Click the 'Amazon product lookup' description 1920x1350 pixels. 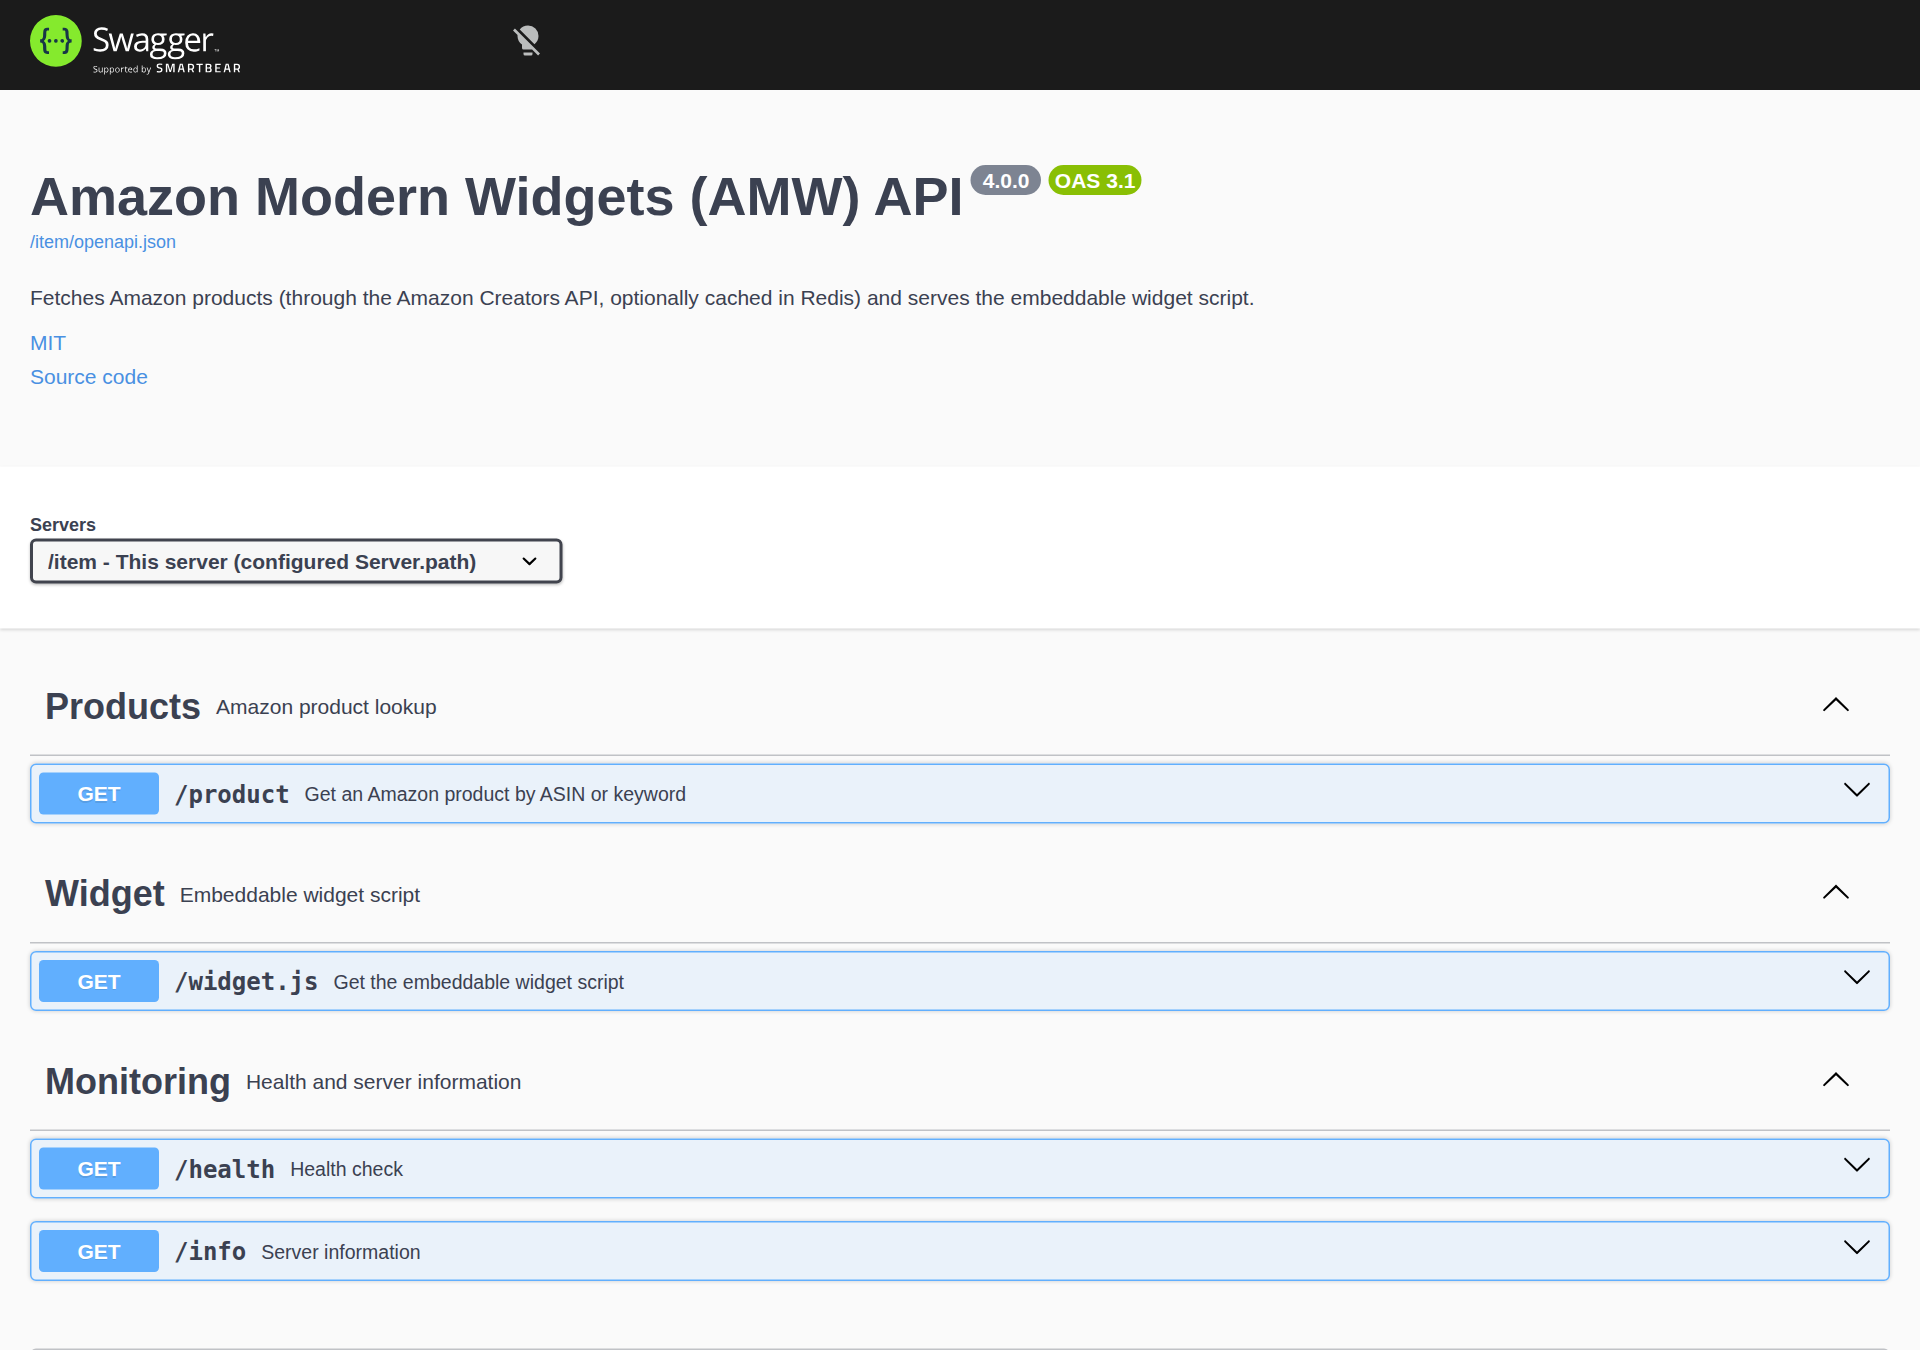point(326,707)
